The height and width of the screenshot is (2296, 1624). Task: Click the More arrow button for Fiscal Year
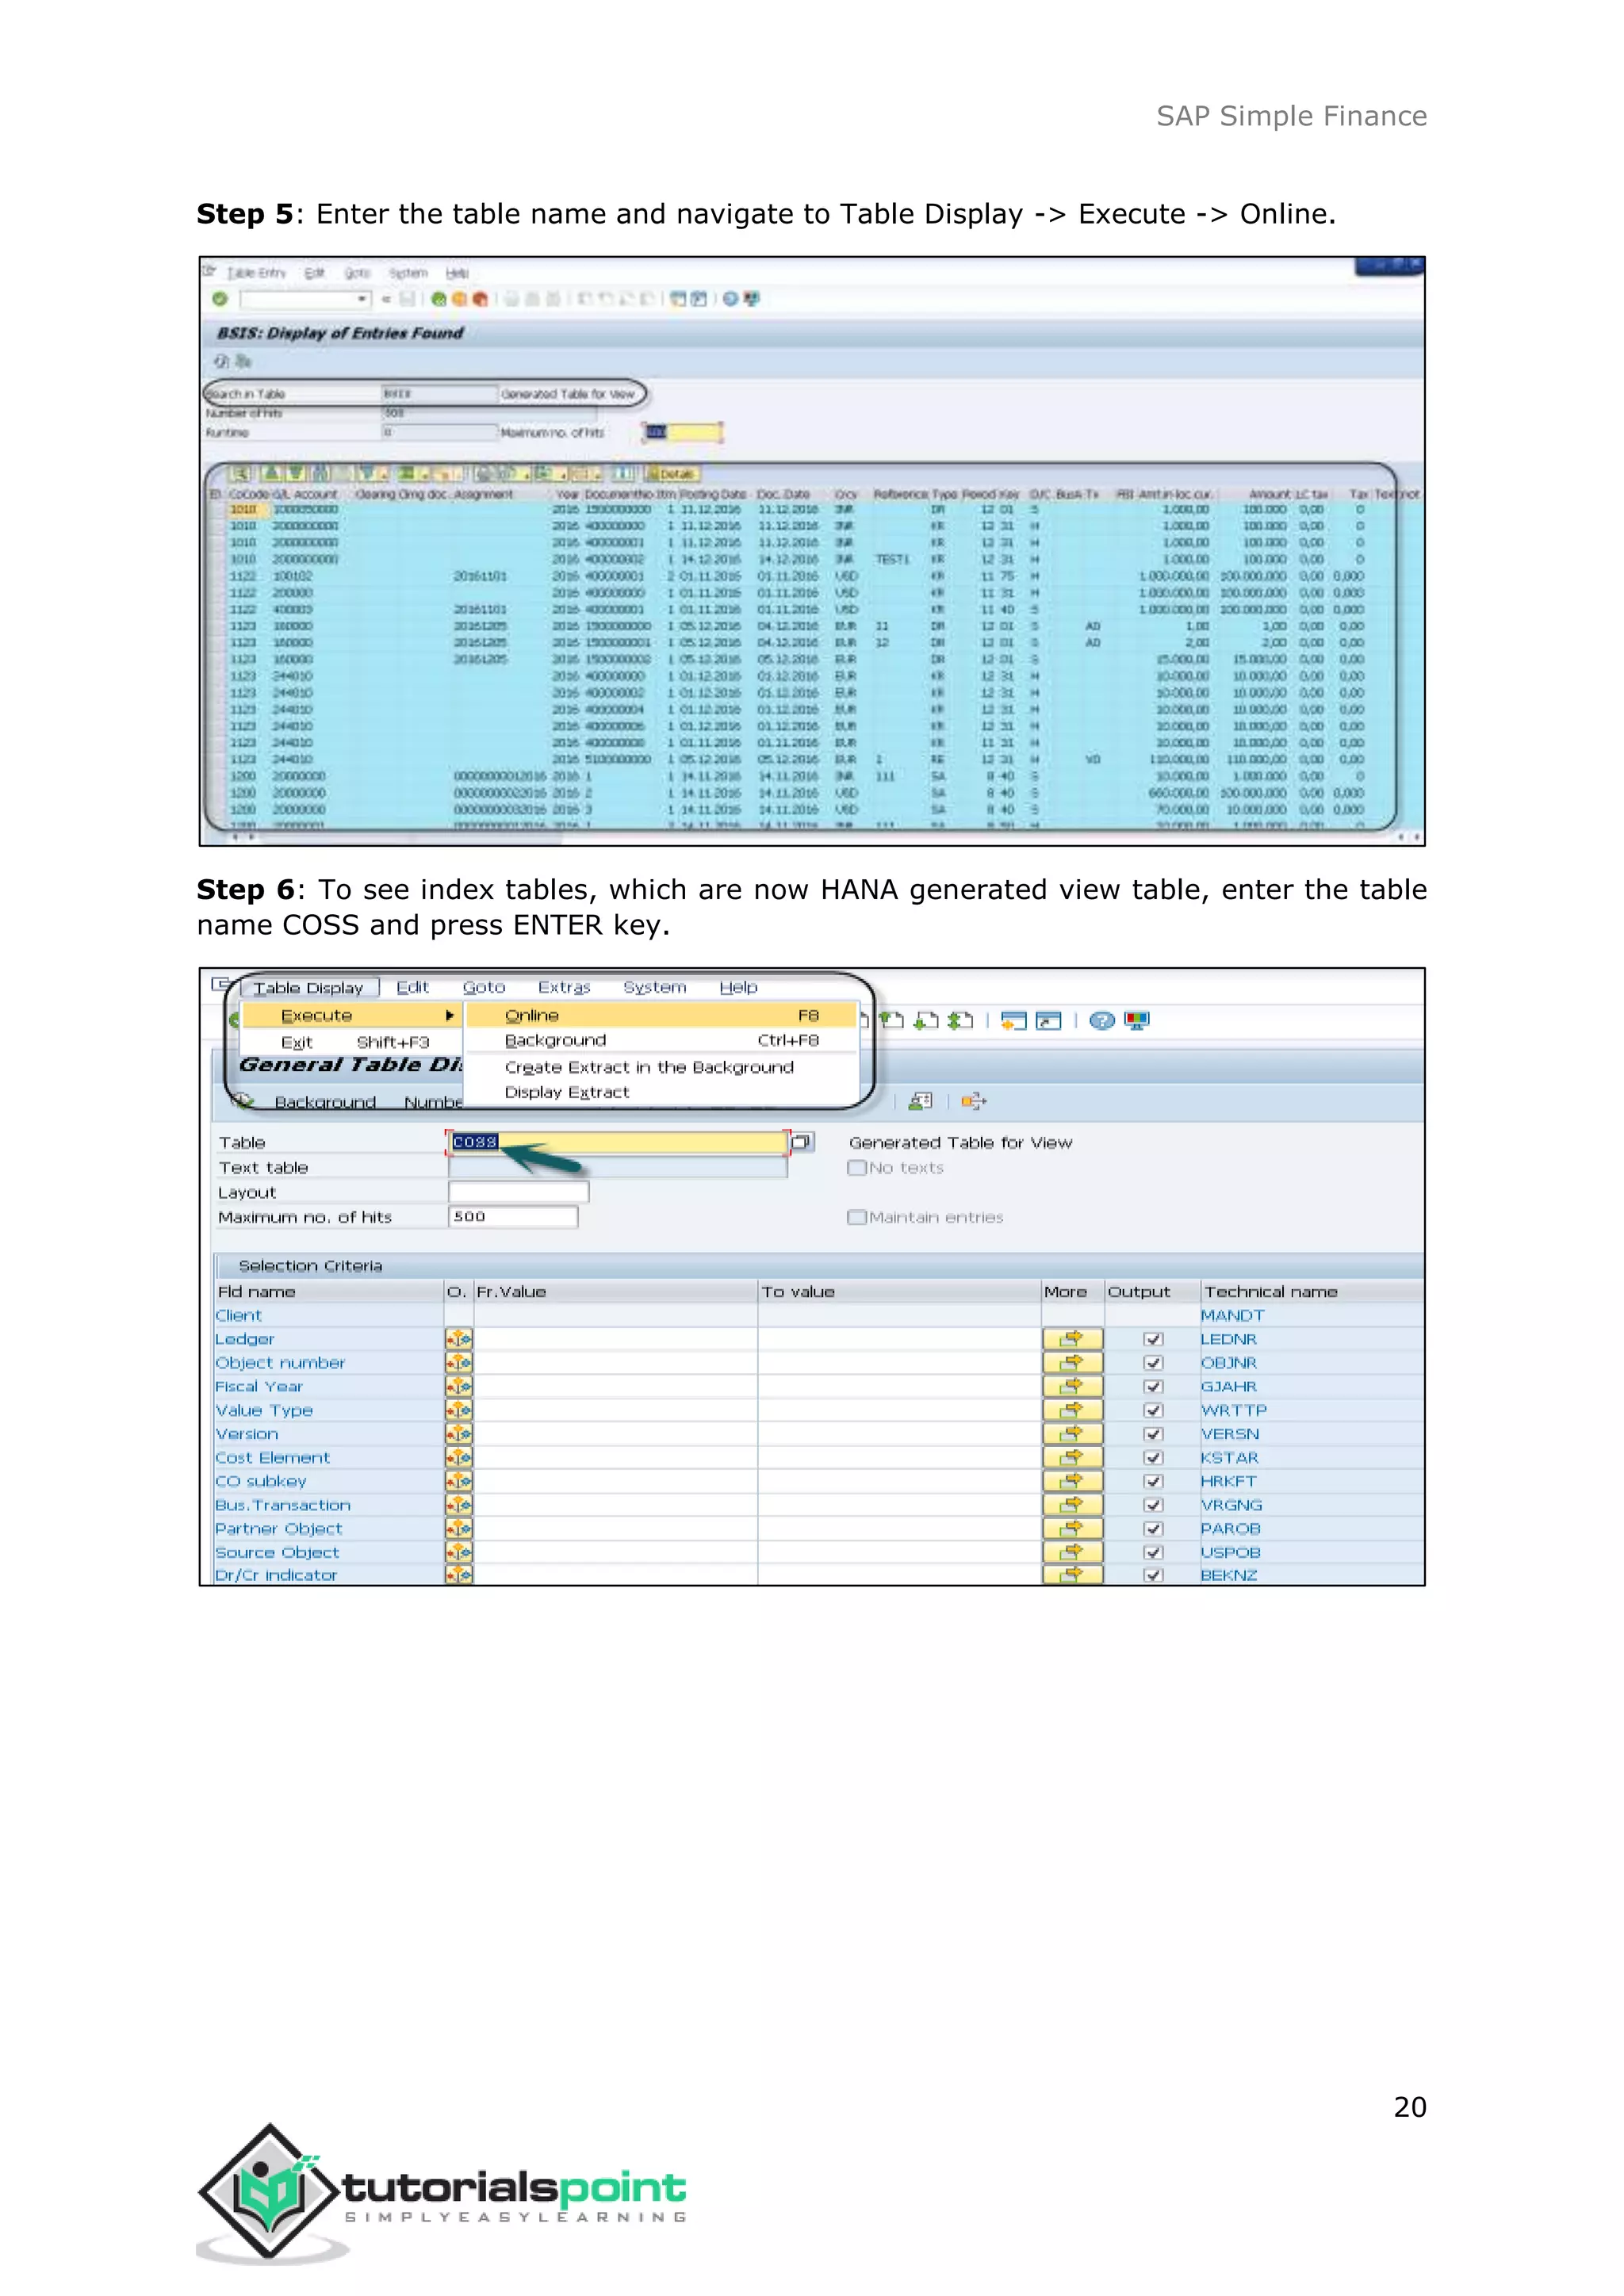point(1072,1387)
